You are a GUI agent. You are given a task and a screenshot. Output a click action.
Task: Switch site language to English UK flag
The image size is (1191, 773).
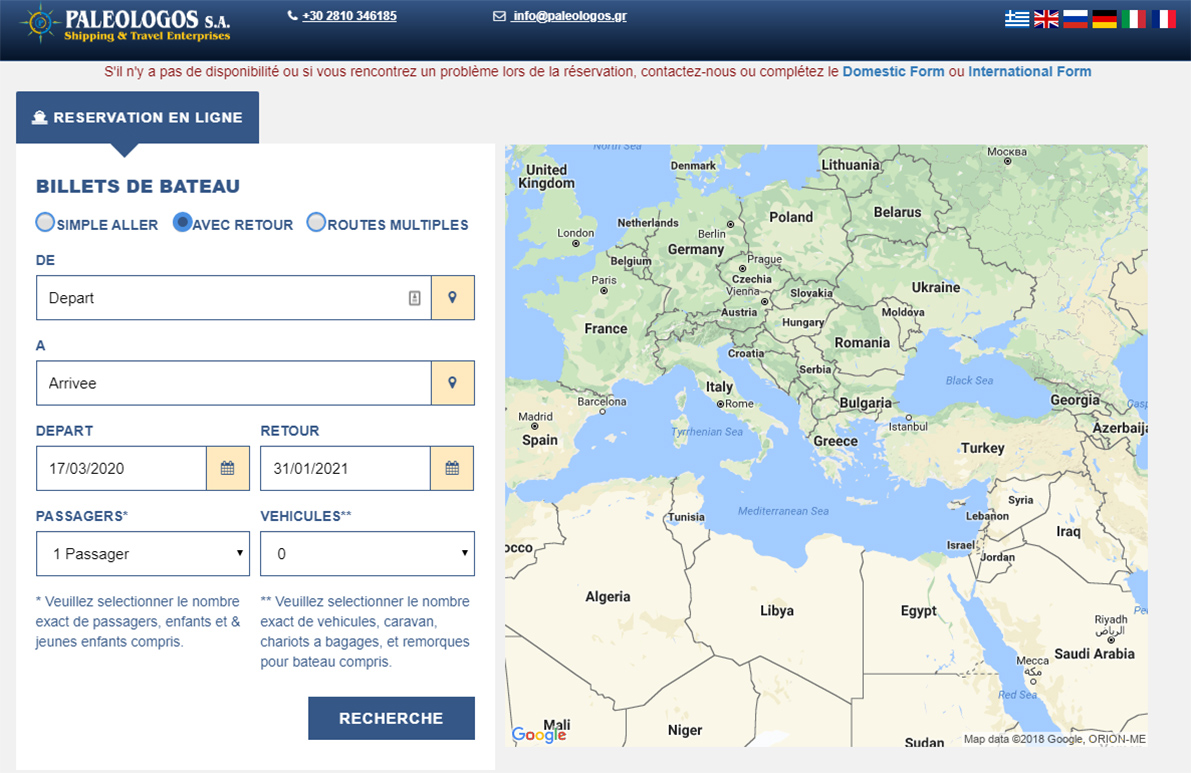coord(1046,19)
